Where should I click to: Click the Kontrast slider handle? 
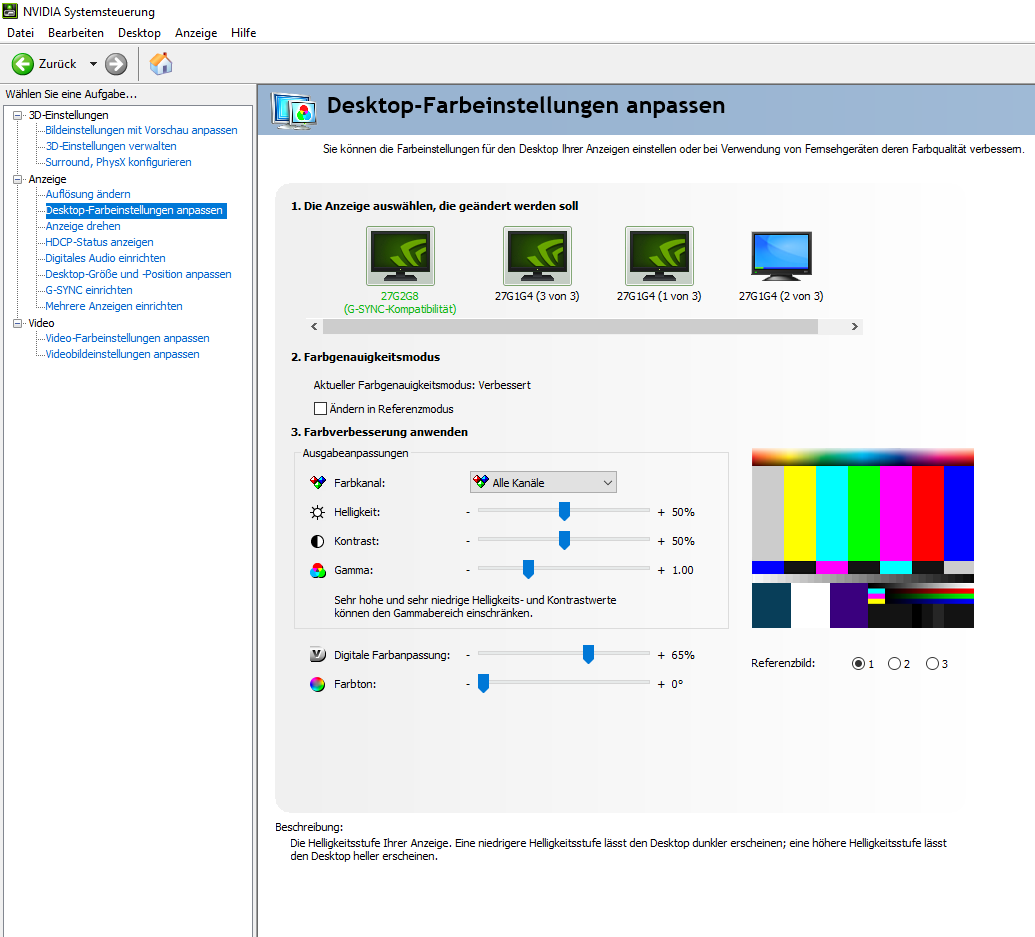(x=564, y=540)
